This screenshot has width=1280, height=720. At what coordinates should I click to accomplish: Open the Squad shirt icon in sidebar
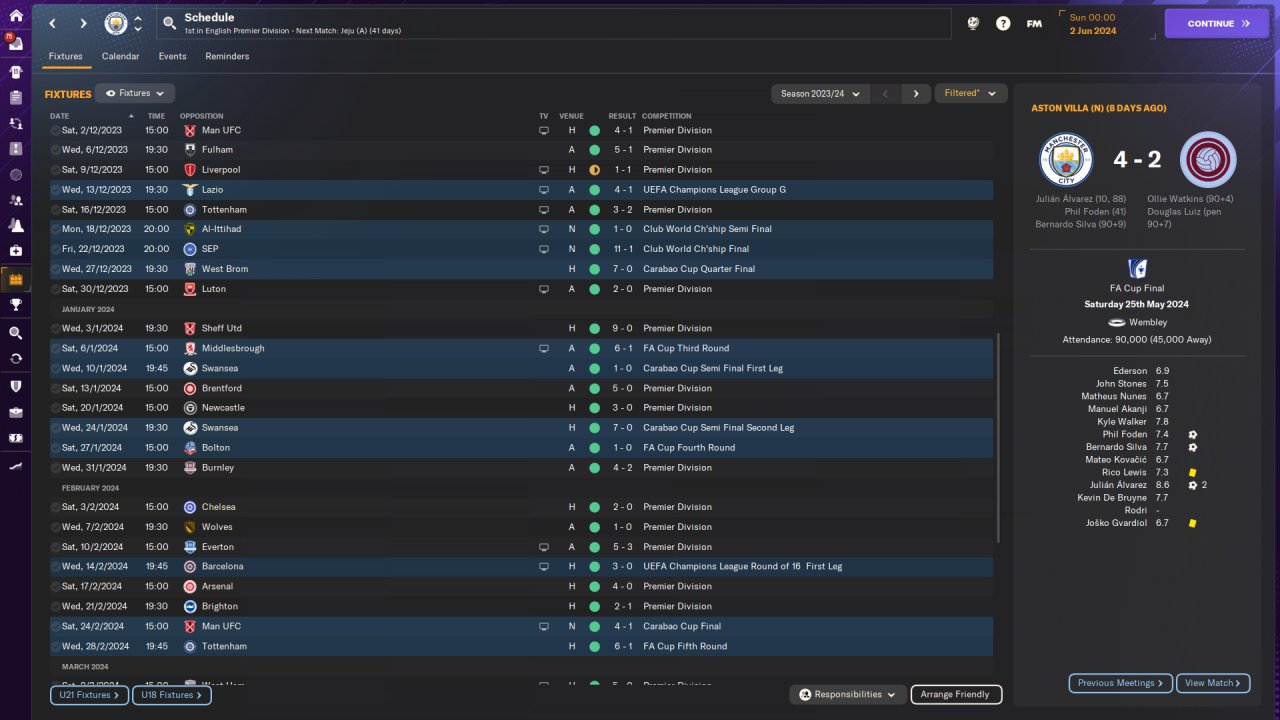[x=15, y=72]
